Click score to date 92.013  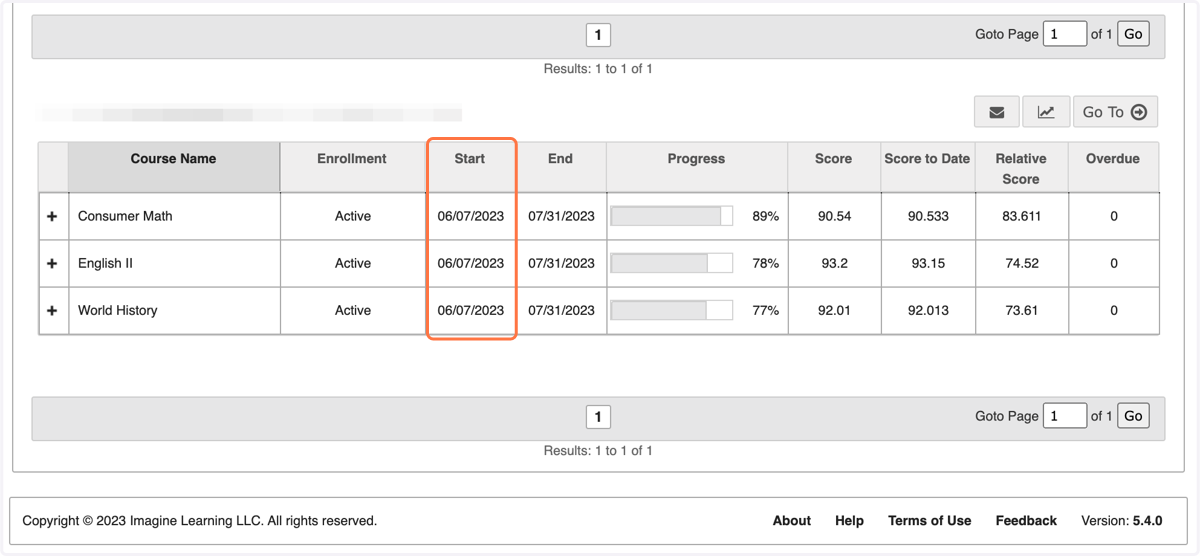(x=928, y=310)
